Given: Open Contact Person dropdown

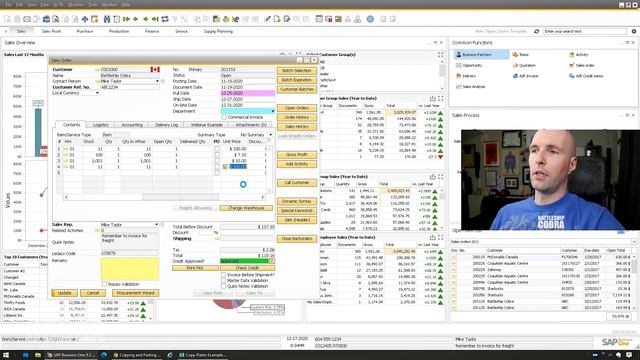Looking at the screenshot, I should (157, 81).
